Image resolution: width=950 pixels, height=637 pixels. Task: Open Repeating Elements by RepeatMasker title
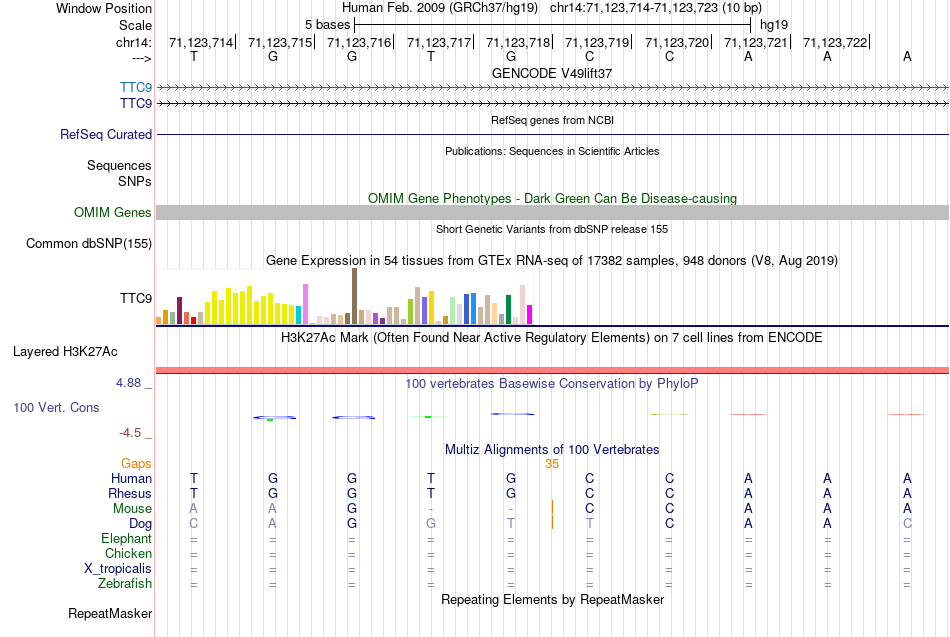(552, 599)
